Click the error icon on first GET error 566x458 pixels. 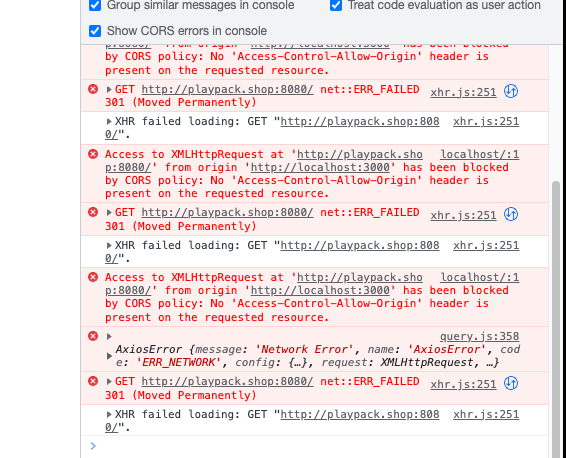coord(93,89)
